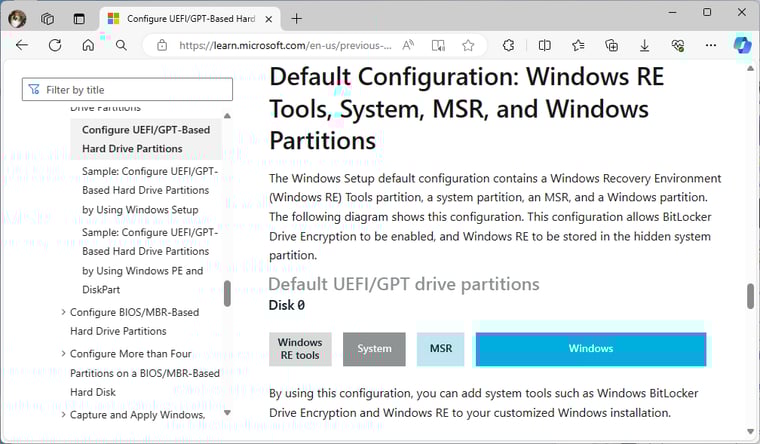Viewport: 760px width, 444px height.
Task: Select the Configure UEFI/GPT-Based Hard tab
Action: pos(190,19)
